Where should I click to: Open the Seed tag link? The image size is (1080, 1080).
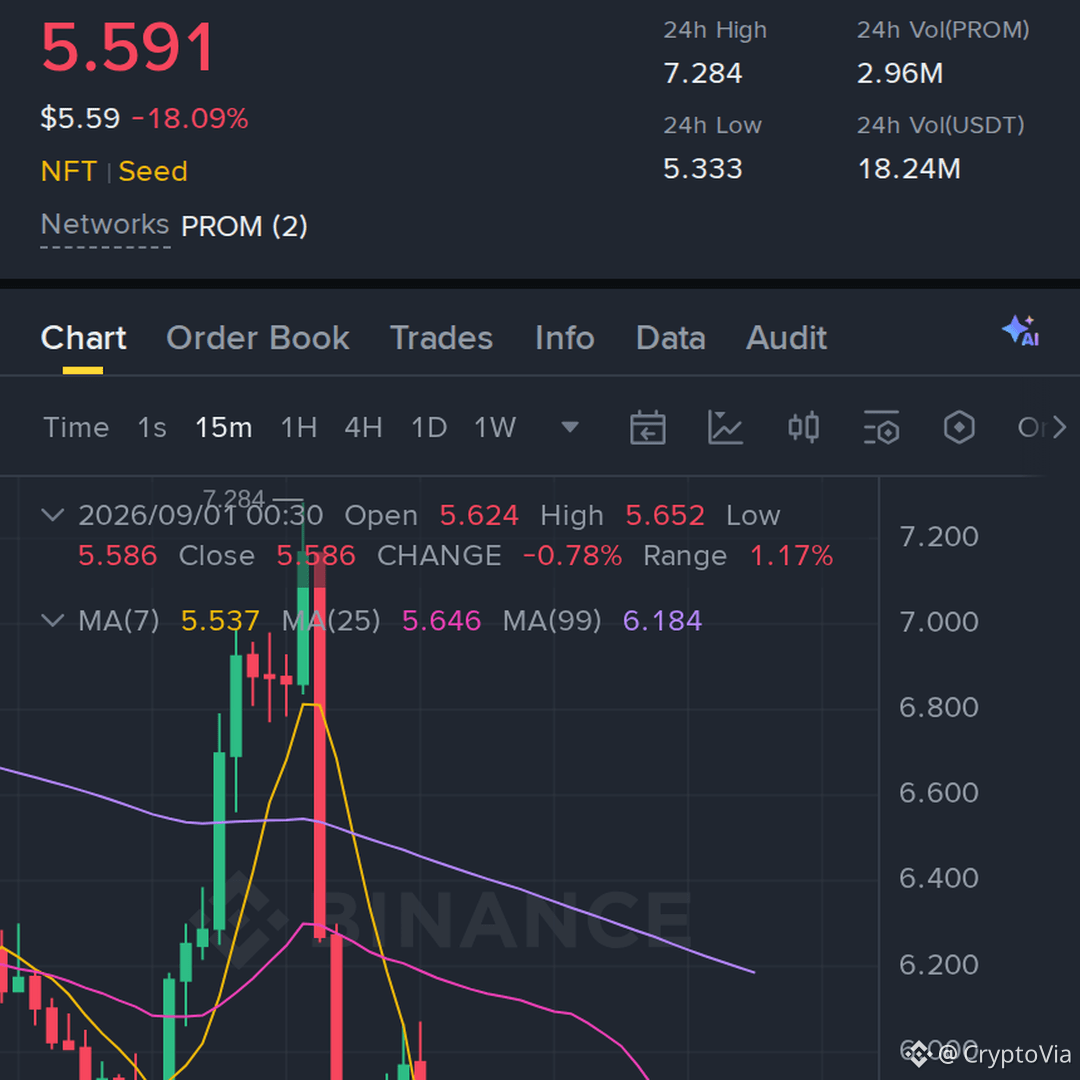pyautogui.click(x=153, y=172)
